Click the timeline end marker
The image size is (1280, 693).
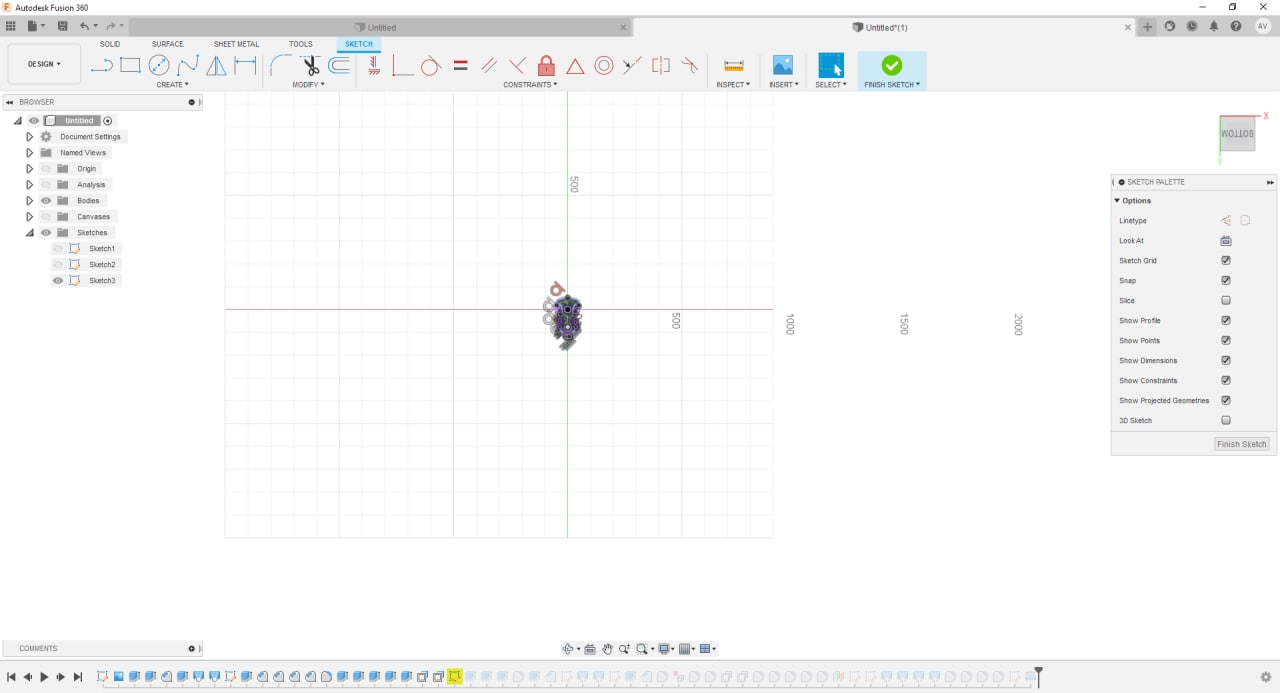[x=1038, y=676]
